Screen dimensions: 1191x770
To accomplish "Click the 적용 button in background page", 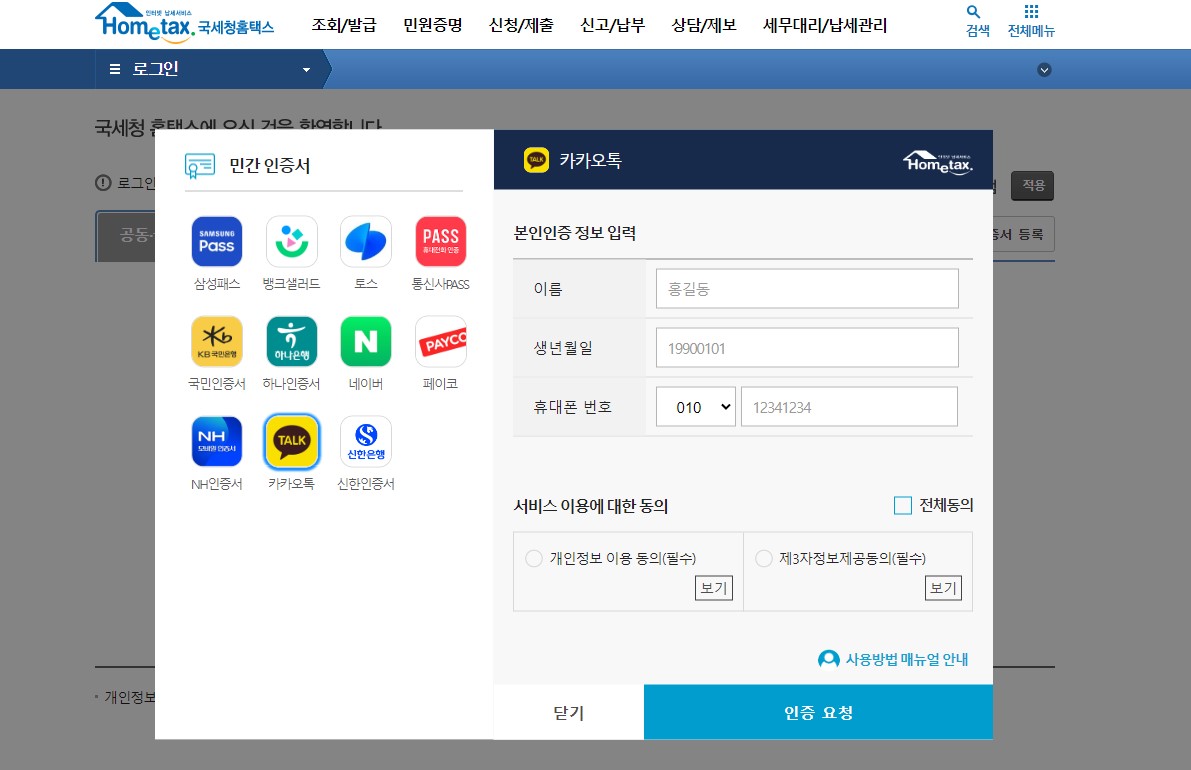I will [1032, 185].
